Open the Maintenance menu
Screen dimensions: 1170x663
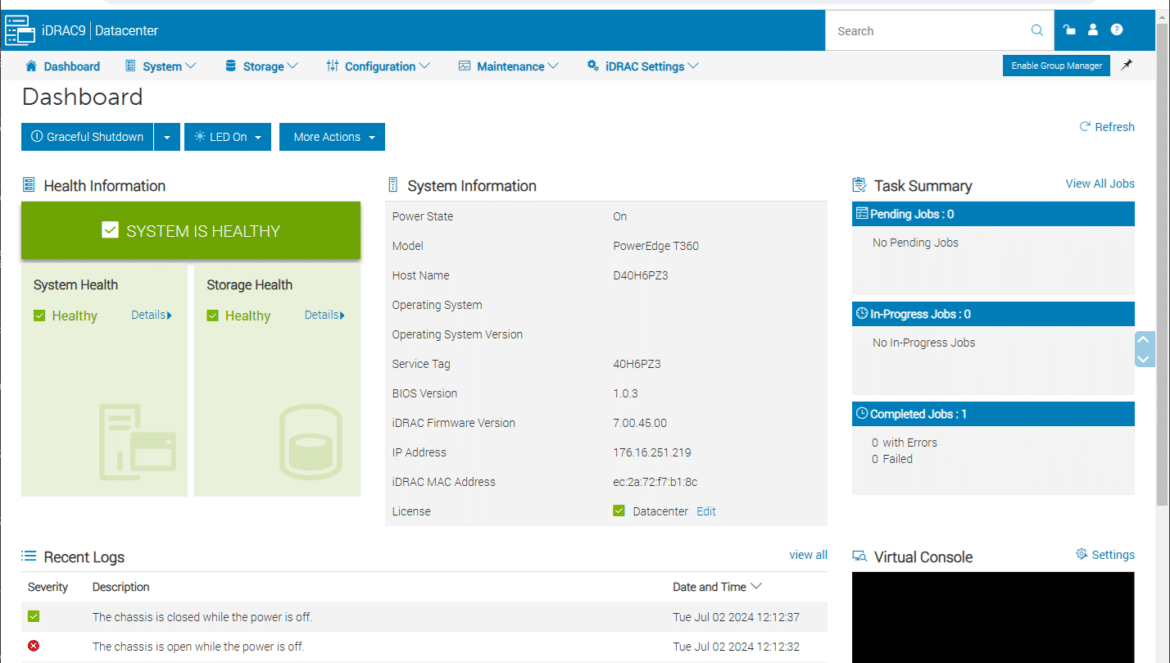[508, 66]
